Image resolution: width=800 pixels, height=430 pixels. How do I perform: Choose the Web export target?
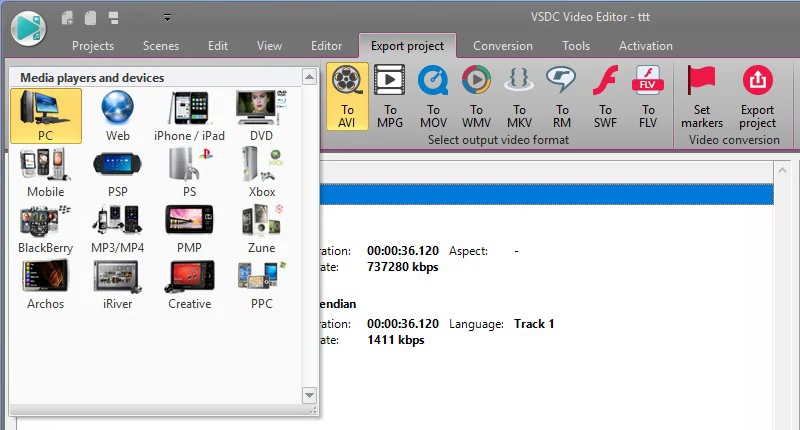tap(117, 116)
